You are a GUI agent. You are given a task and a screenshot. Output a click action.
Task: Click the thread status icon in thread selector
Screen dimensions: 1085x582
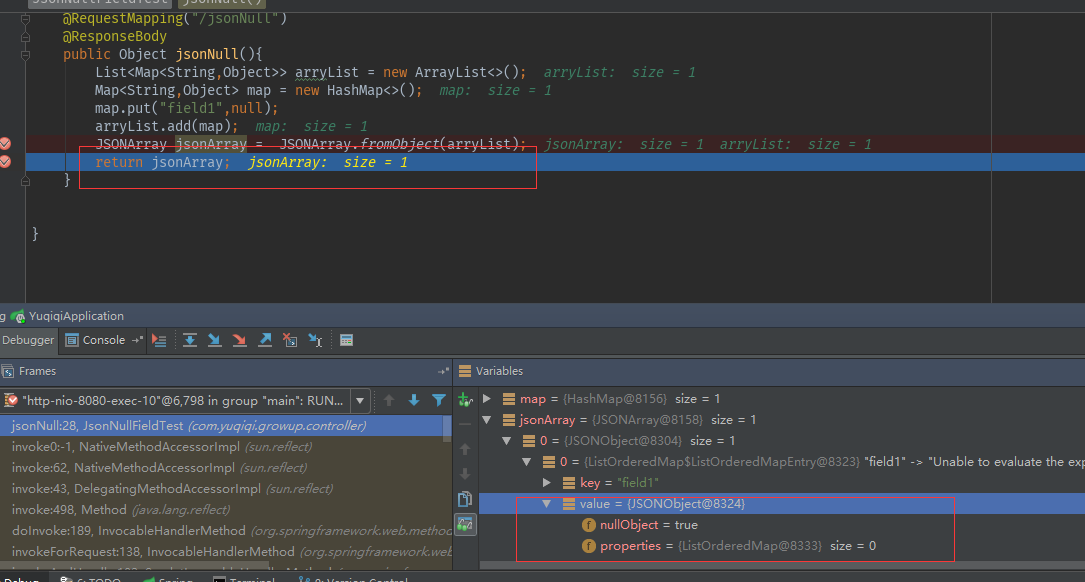[x=10, y=401]
